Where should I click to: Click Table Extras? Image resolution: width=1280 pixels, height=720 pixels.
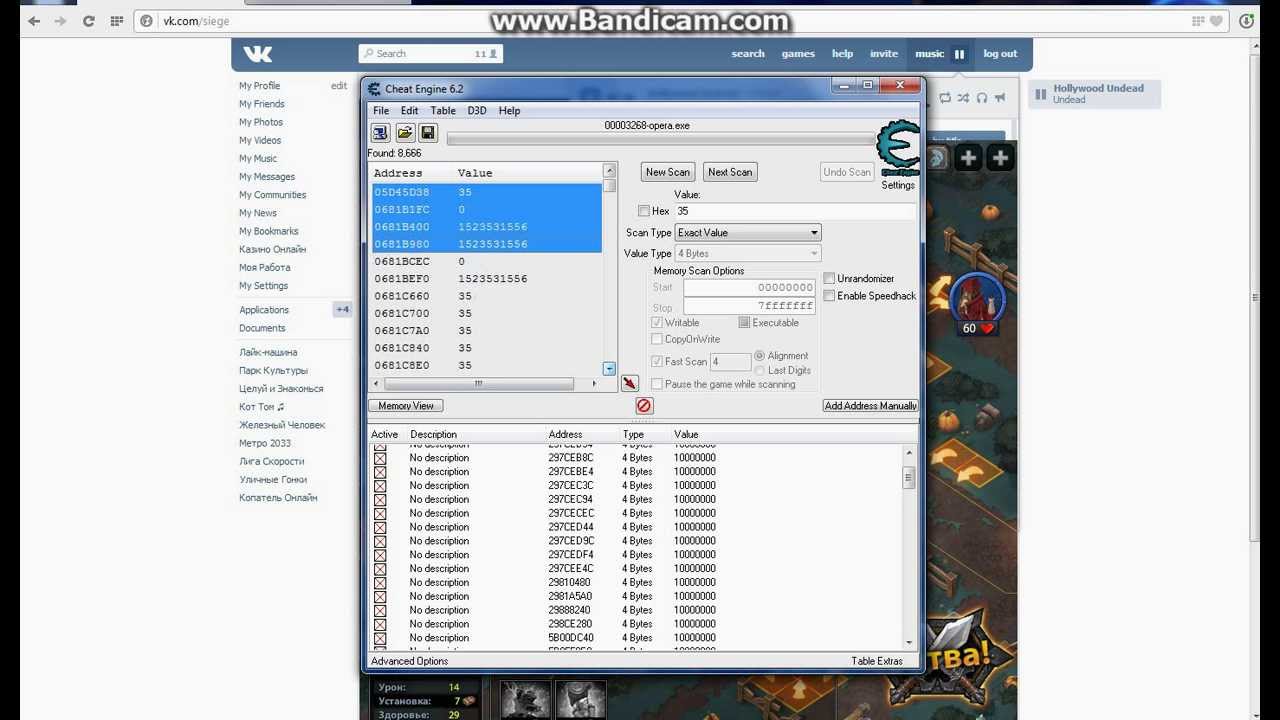877,661
